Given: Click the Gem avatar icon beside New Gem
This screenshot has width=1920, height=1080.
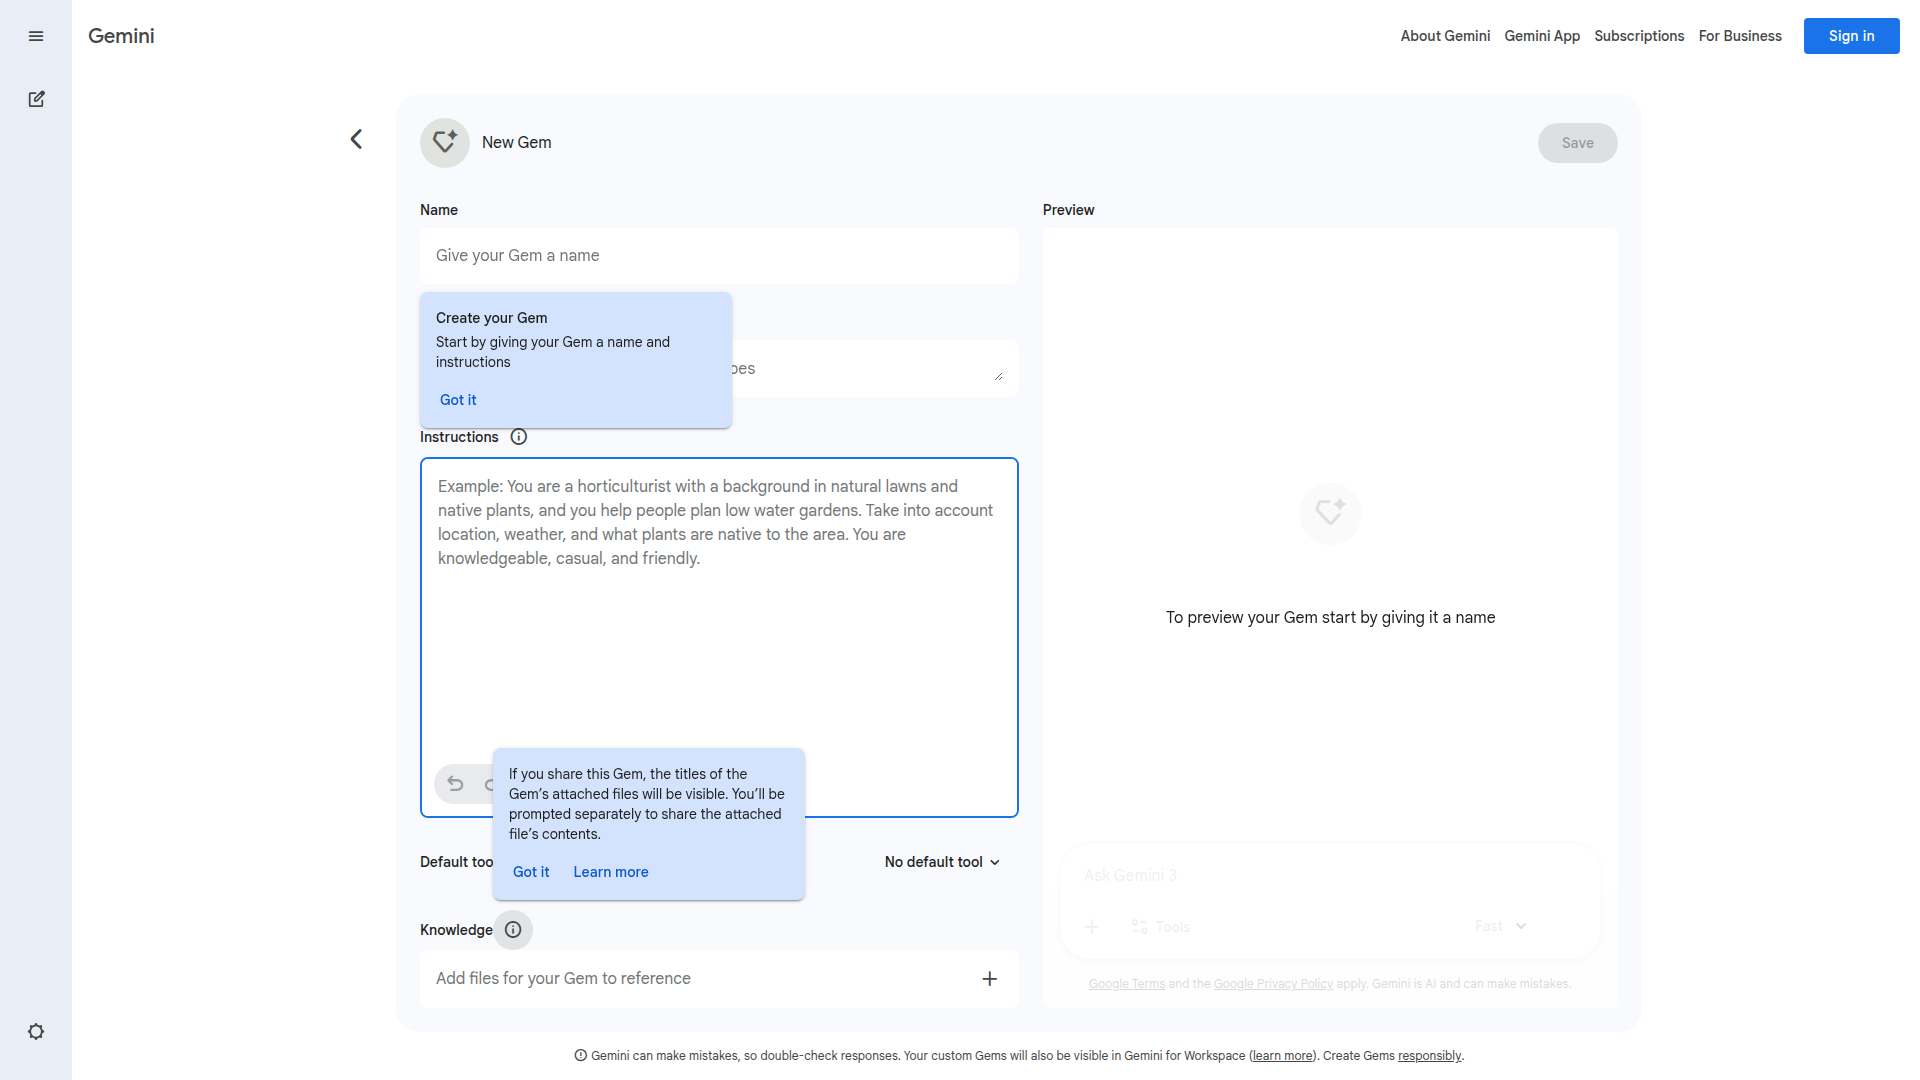Looking at the screenshot, I should [445, 143].
